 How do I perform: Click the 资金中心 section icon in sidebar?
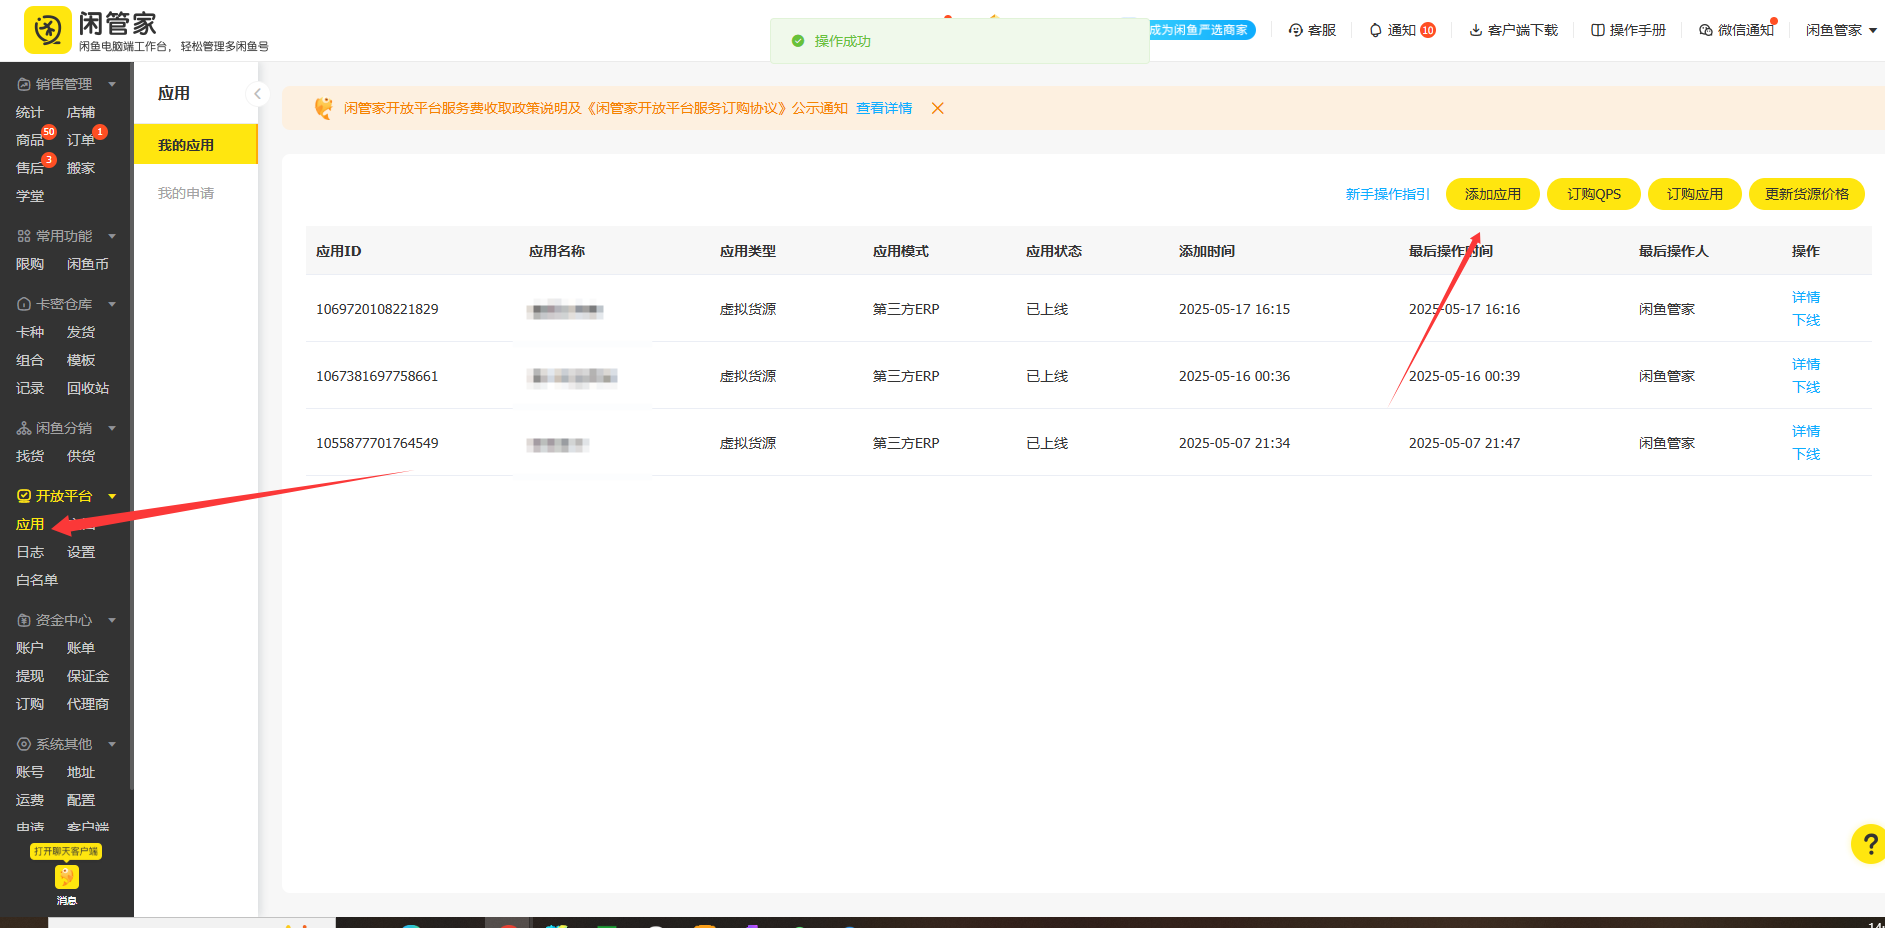(22, 619)
